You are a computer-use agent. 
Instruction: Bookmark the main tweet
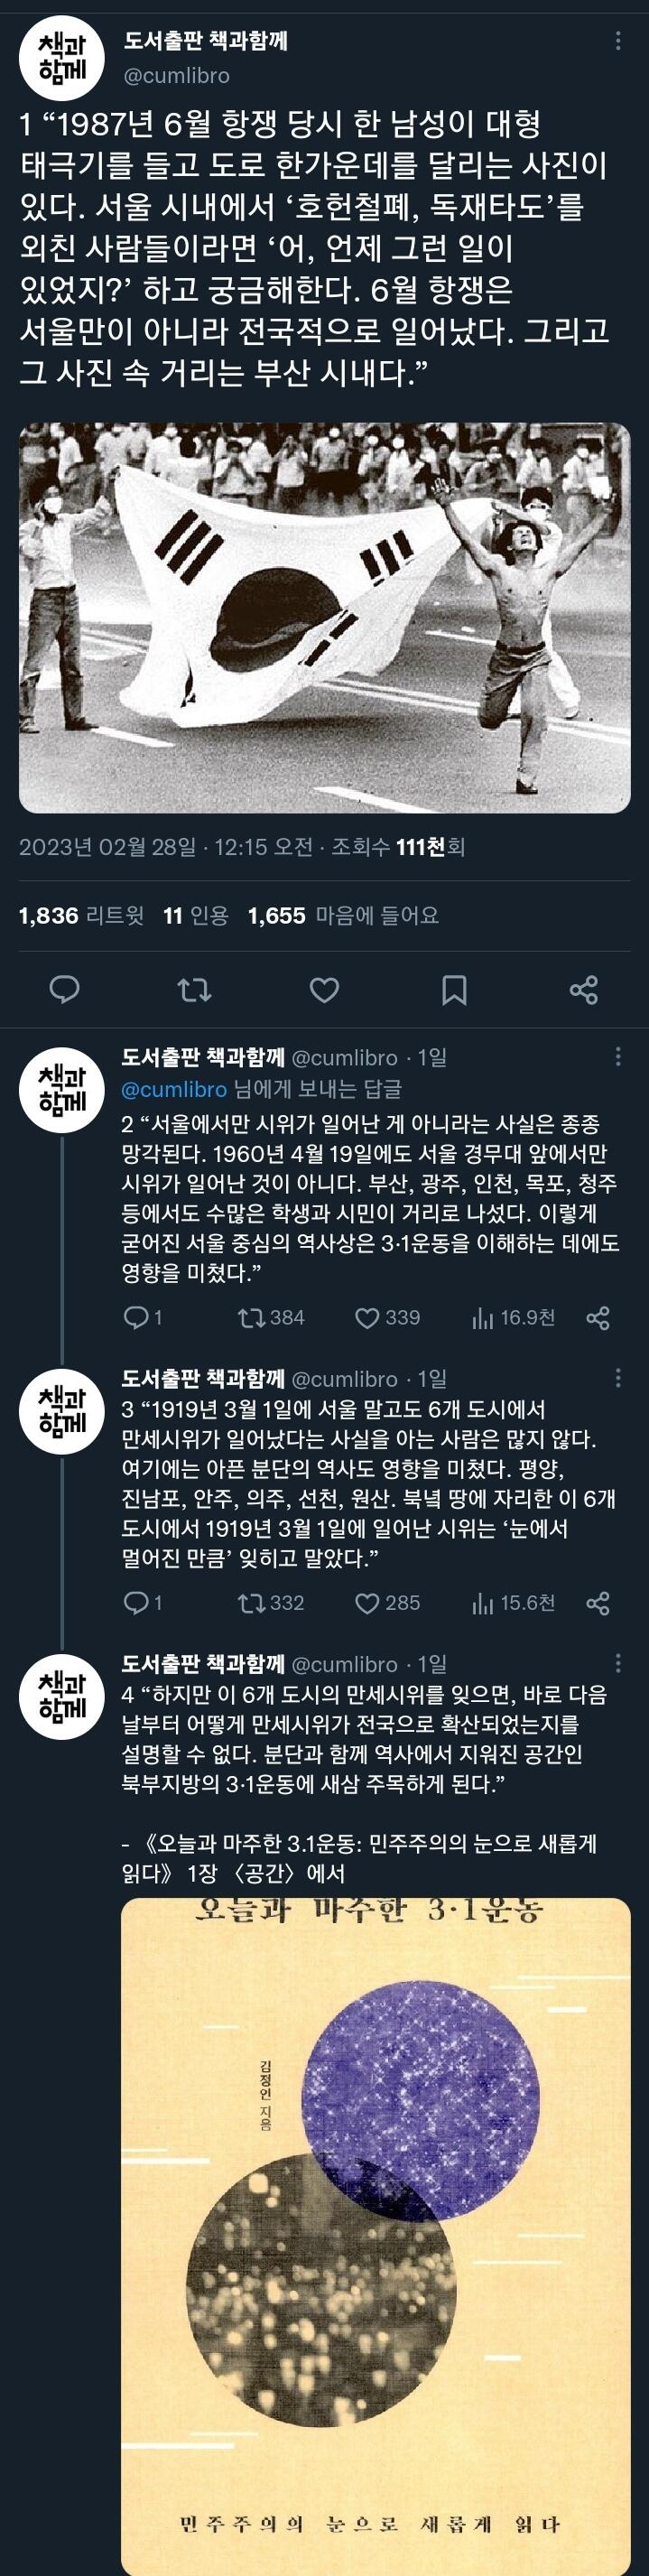pos(454,990)
